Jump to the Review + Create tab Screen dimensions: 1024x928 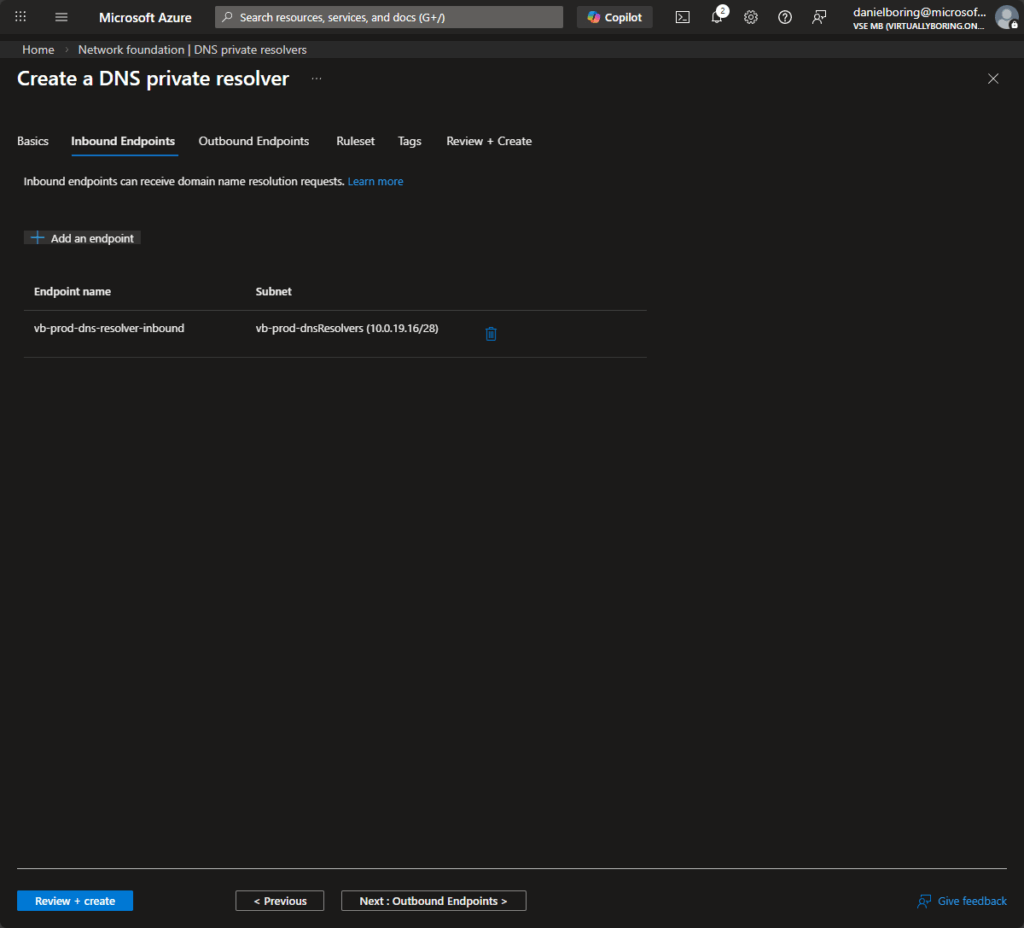point(488,141)
